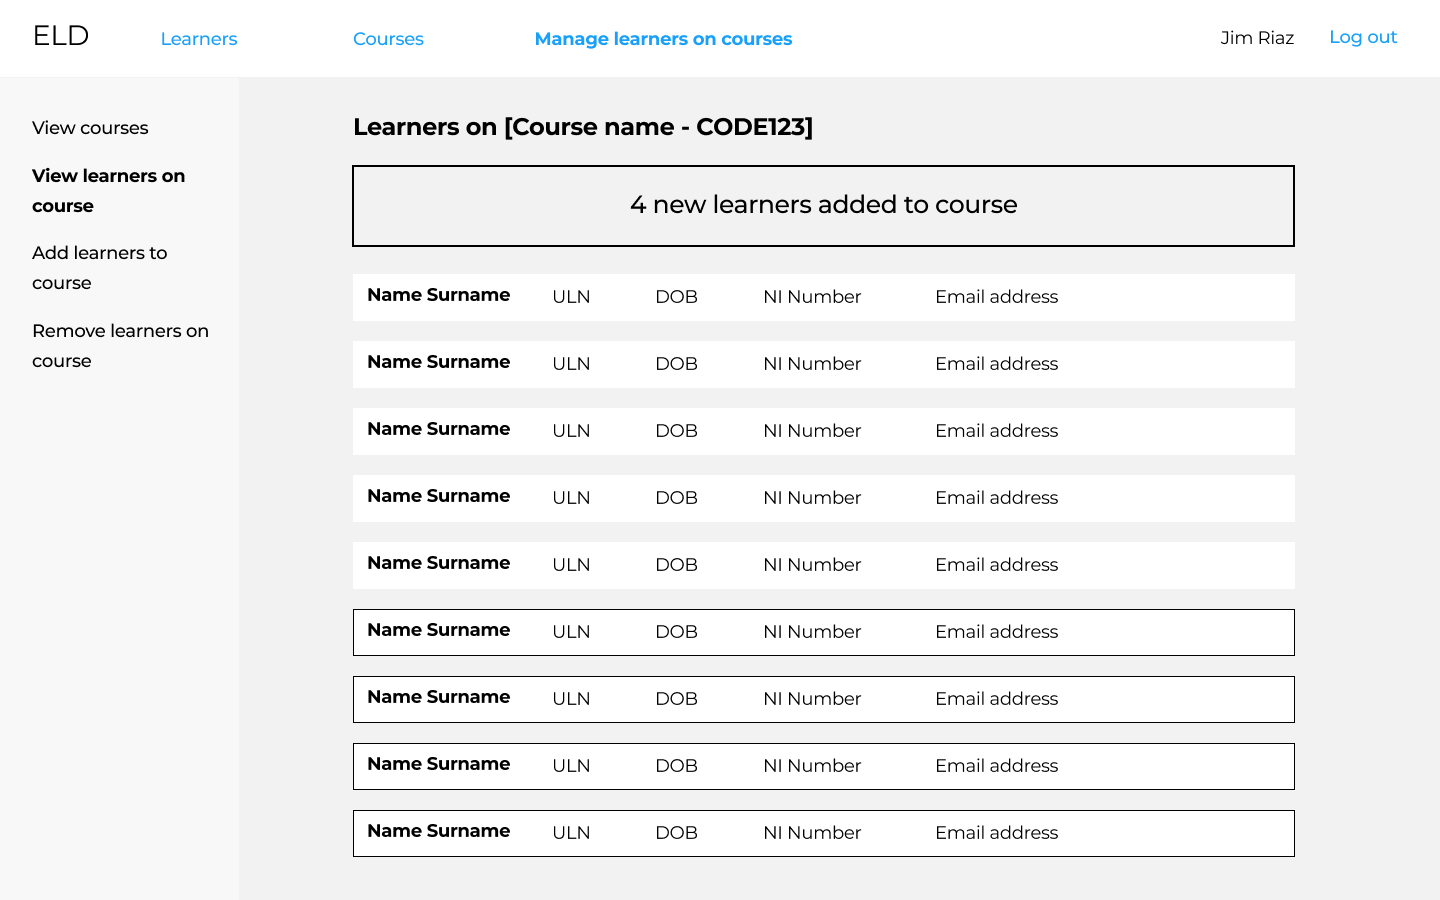The image size is (1440, 900).
Task: Open the Learners navigation tab
Action: click(199, 39)
